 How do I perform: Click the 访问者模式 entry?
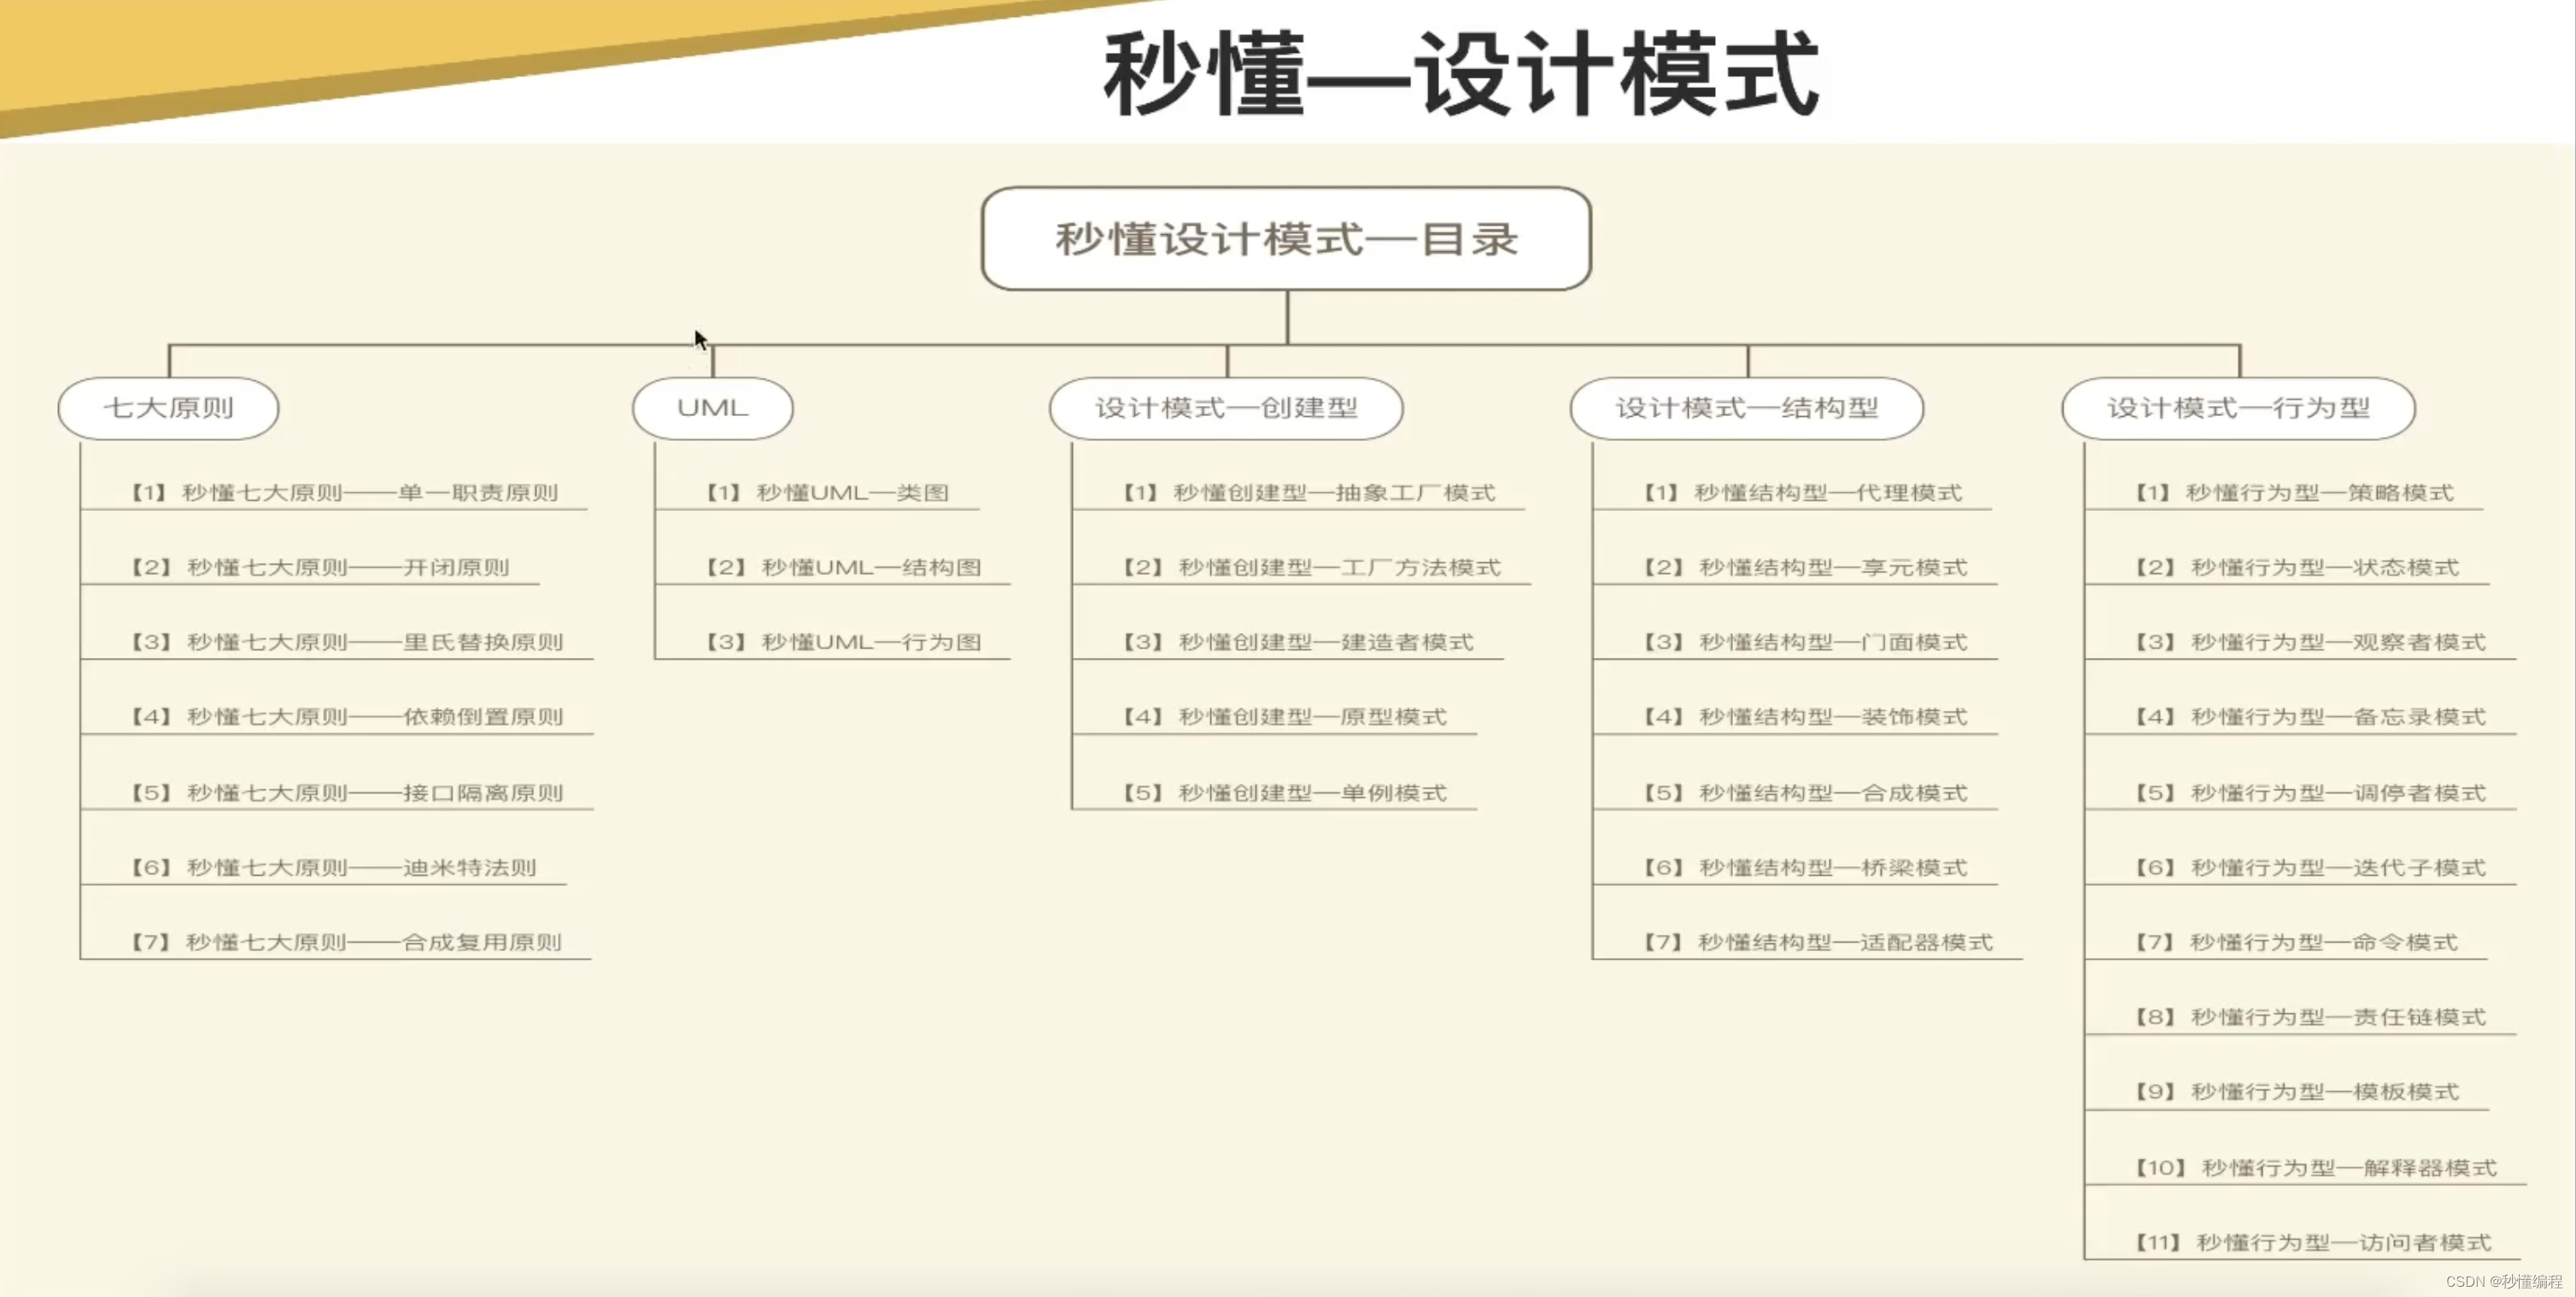[2313, 1242]
